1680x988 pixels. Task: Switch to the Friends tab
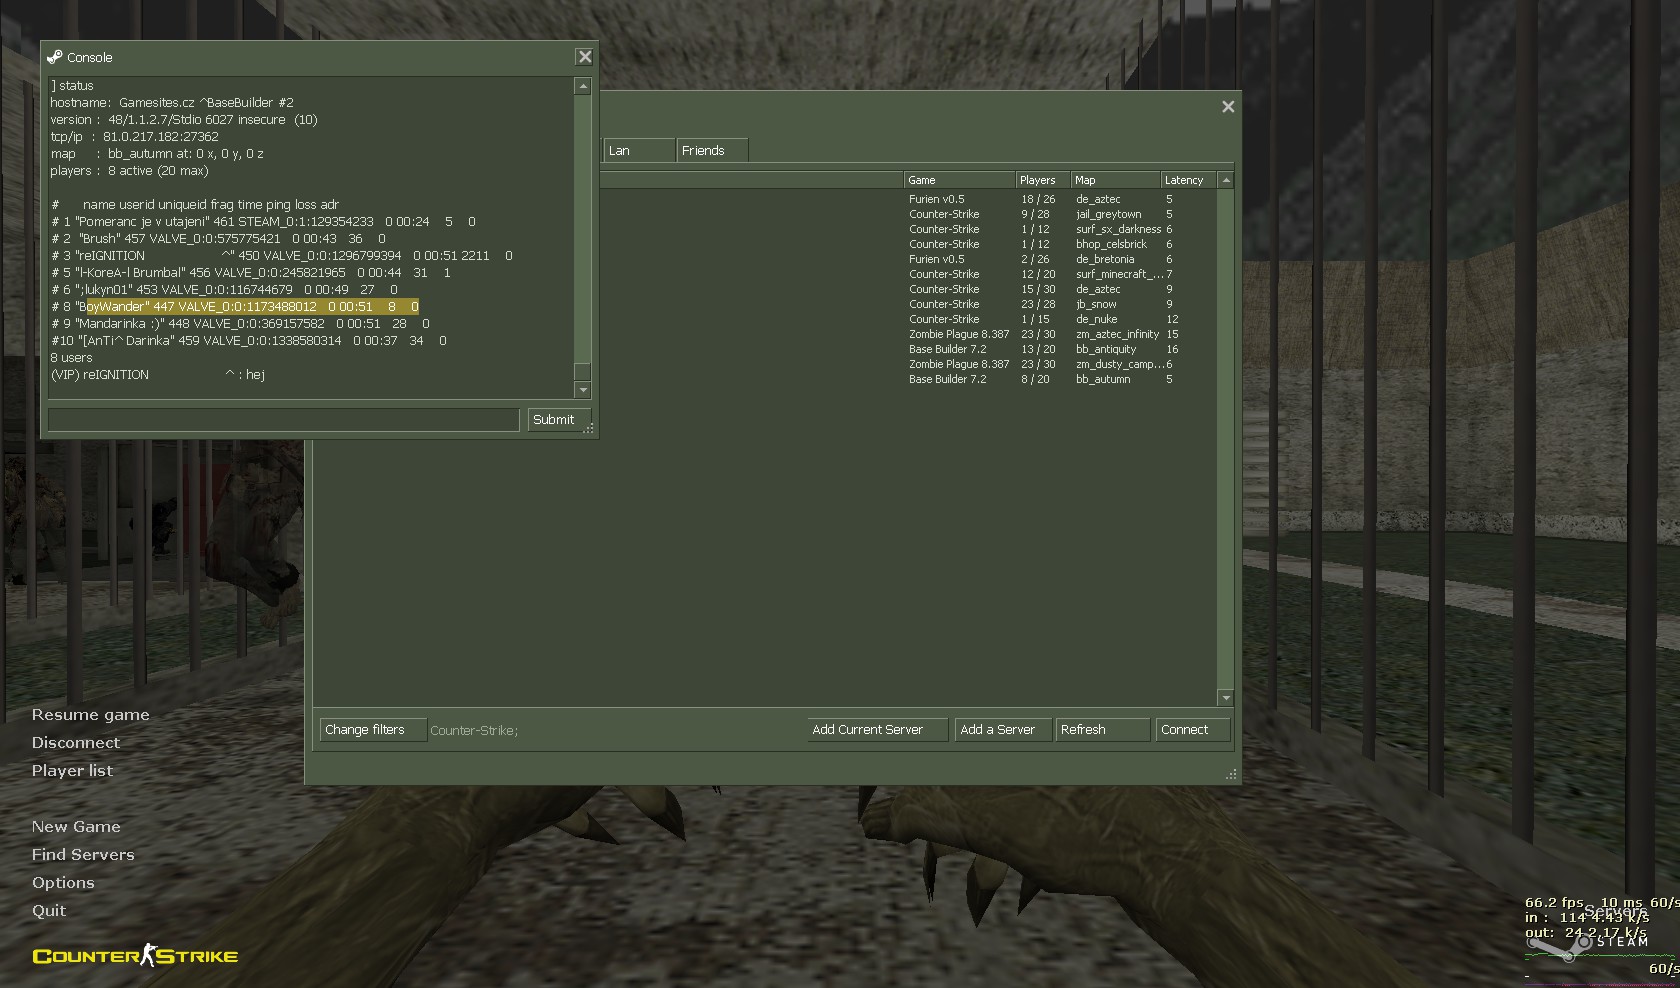(712, 150)
